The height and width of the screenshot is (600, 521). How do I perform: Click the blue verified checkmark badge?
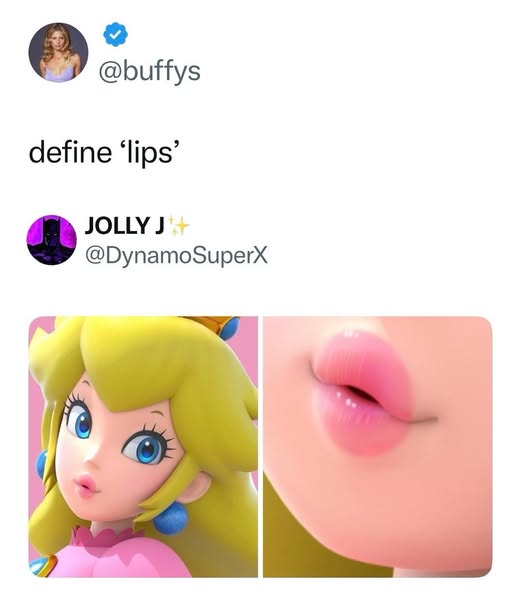click(x=116, y=34)
